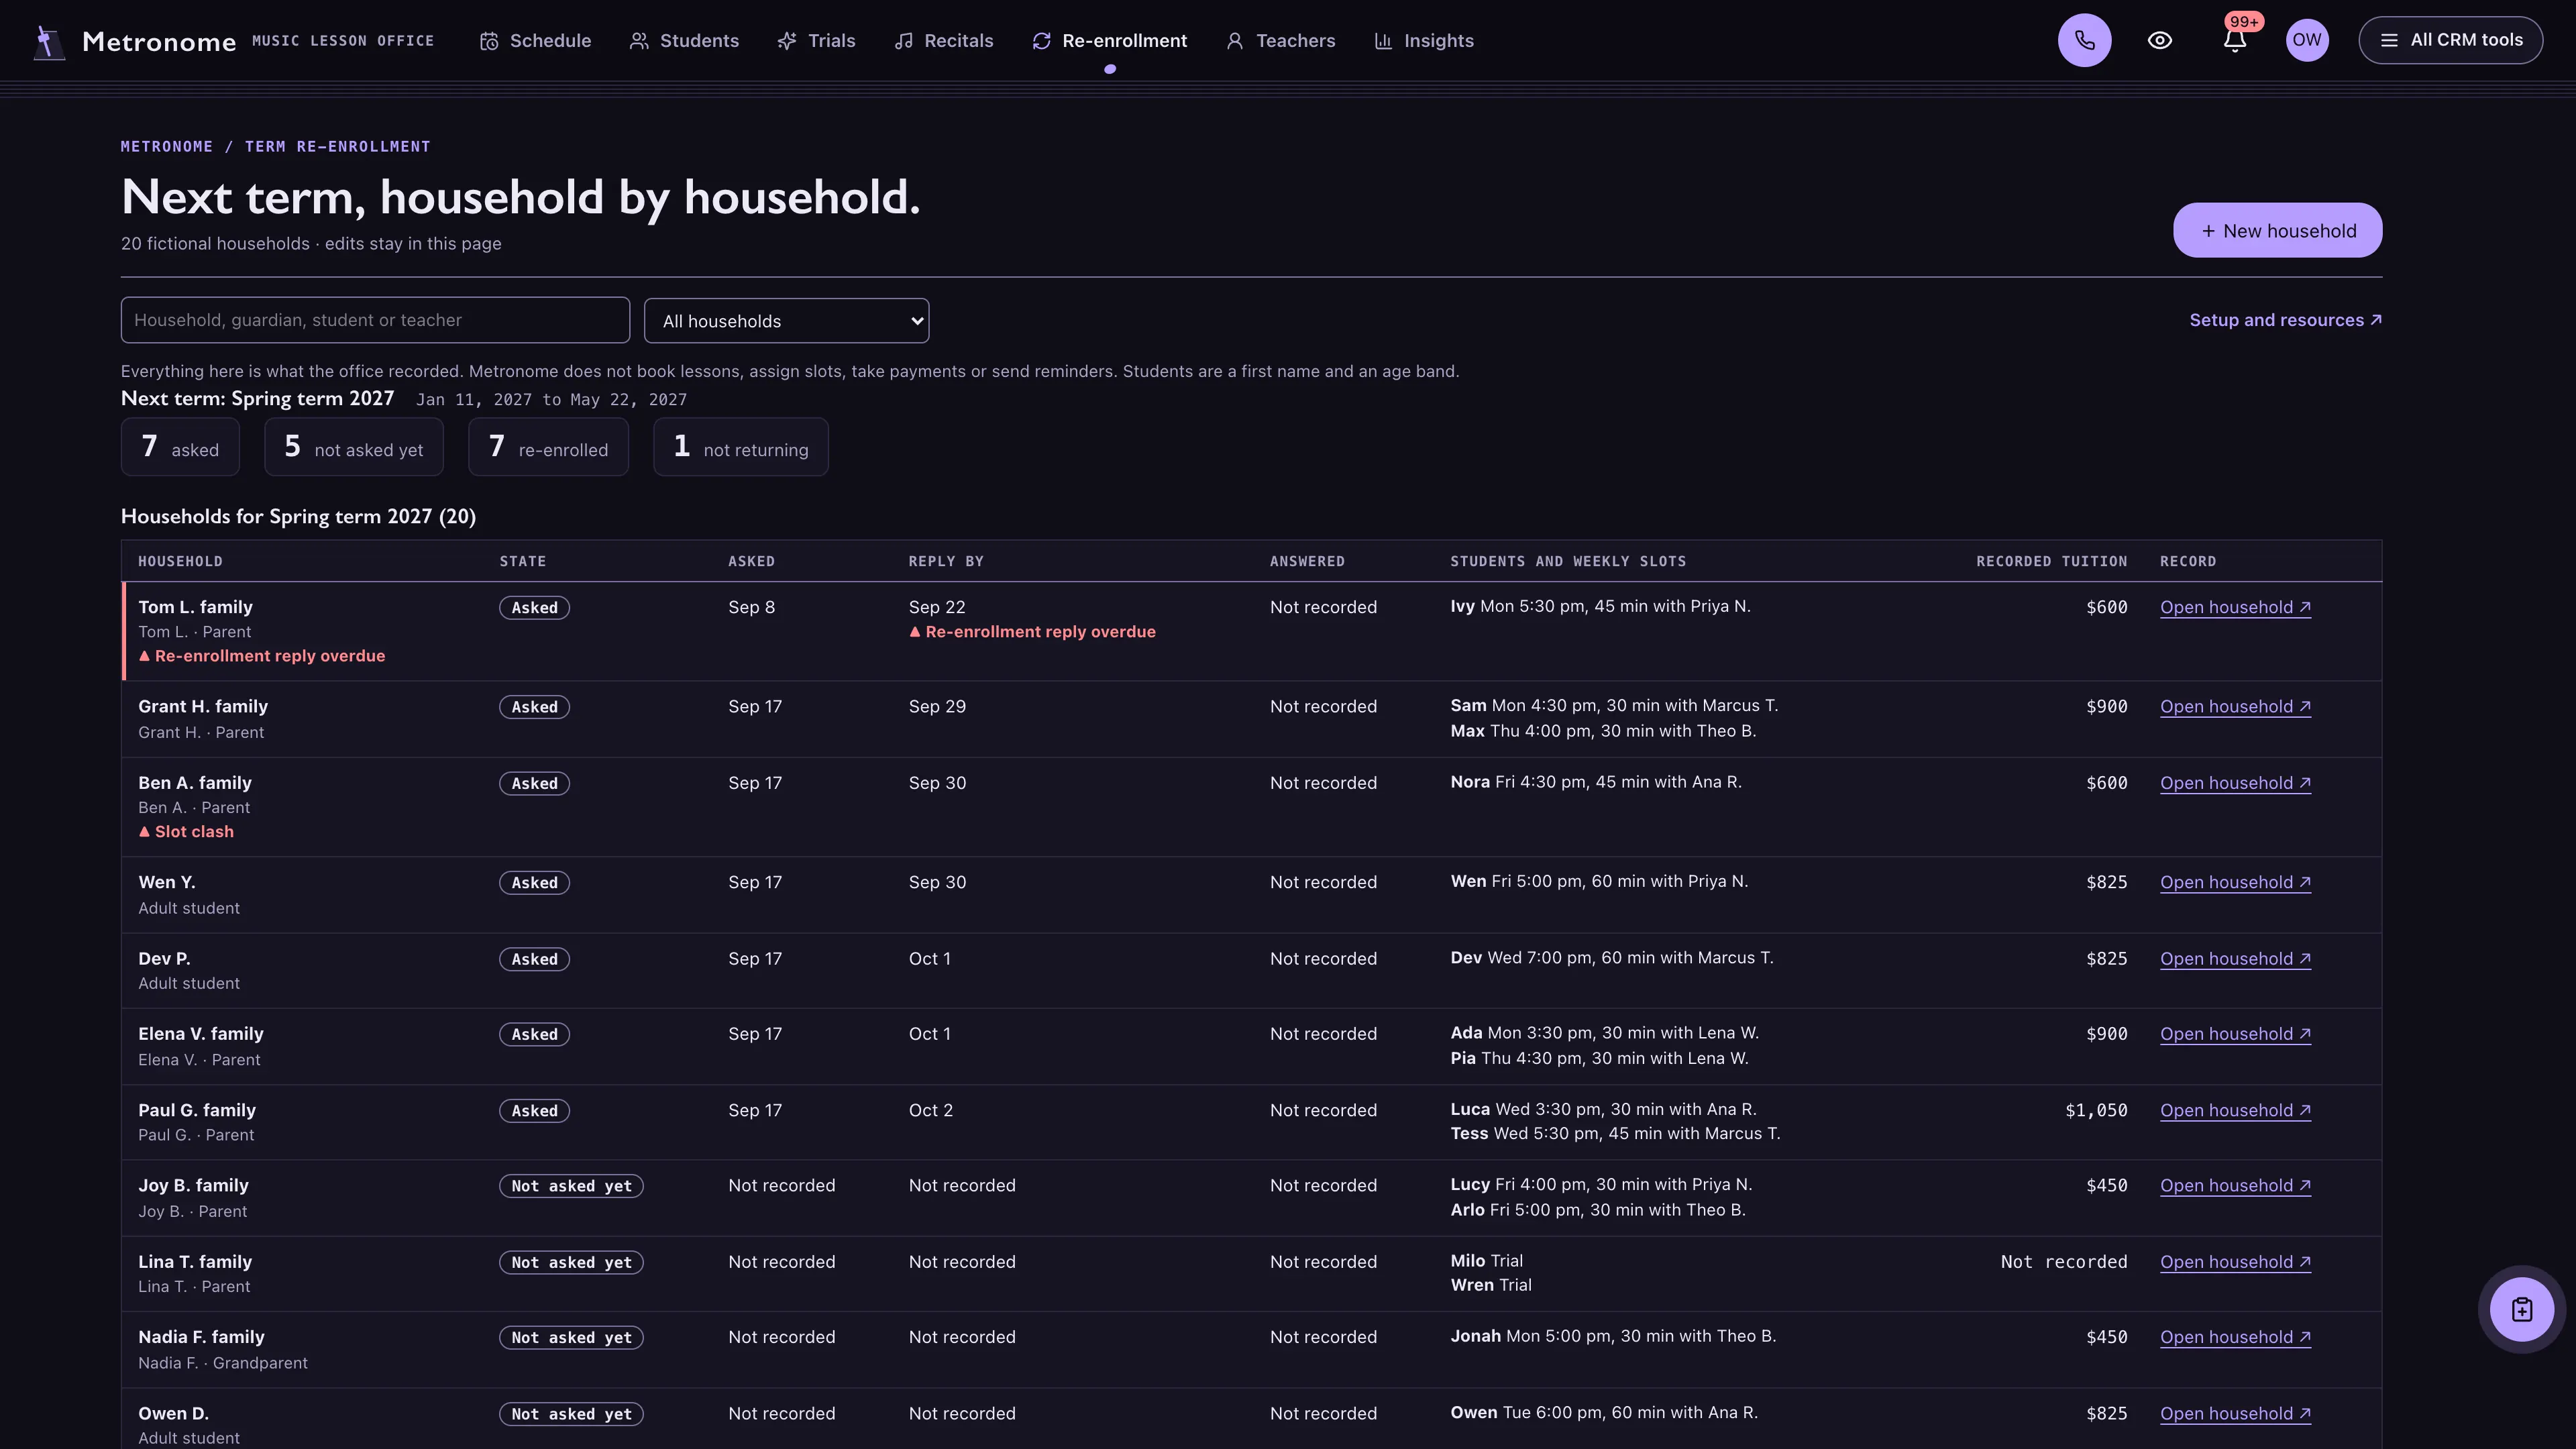
Task: View the Insights tab
Action: pos(1424,41)
